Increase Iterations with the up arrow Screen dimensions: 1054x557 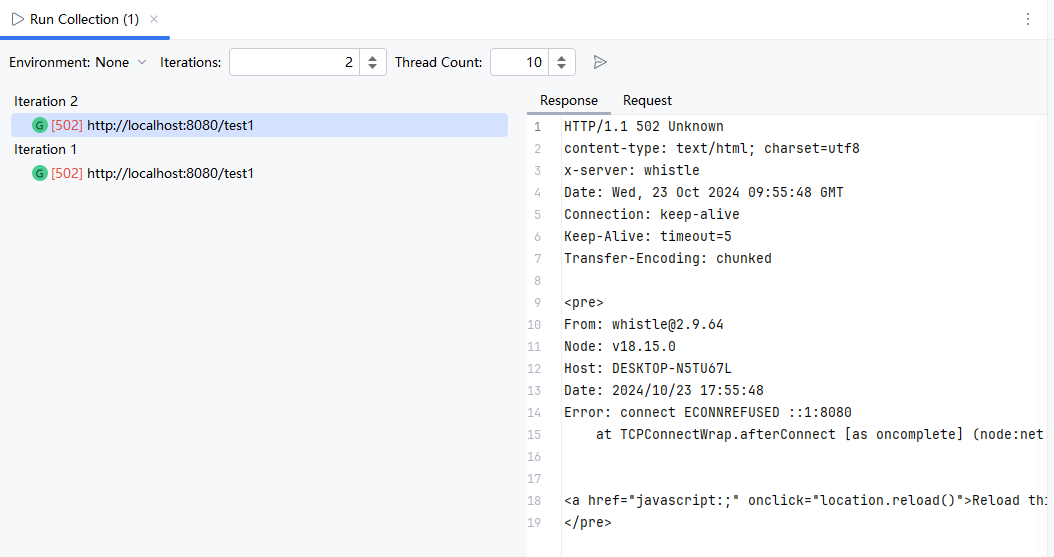[372, 57]
